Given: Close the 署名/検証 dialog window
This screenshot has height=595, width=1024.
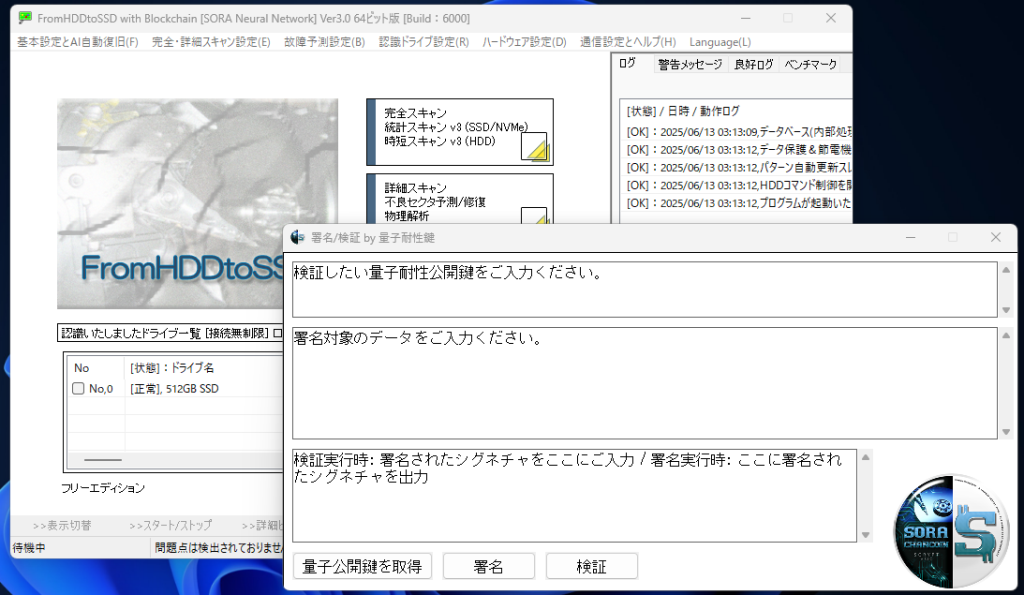Looking at the screenshot, I should 995,237.
